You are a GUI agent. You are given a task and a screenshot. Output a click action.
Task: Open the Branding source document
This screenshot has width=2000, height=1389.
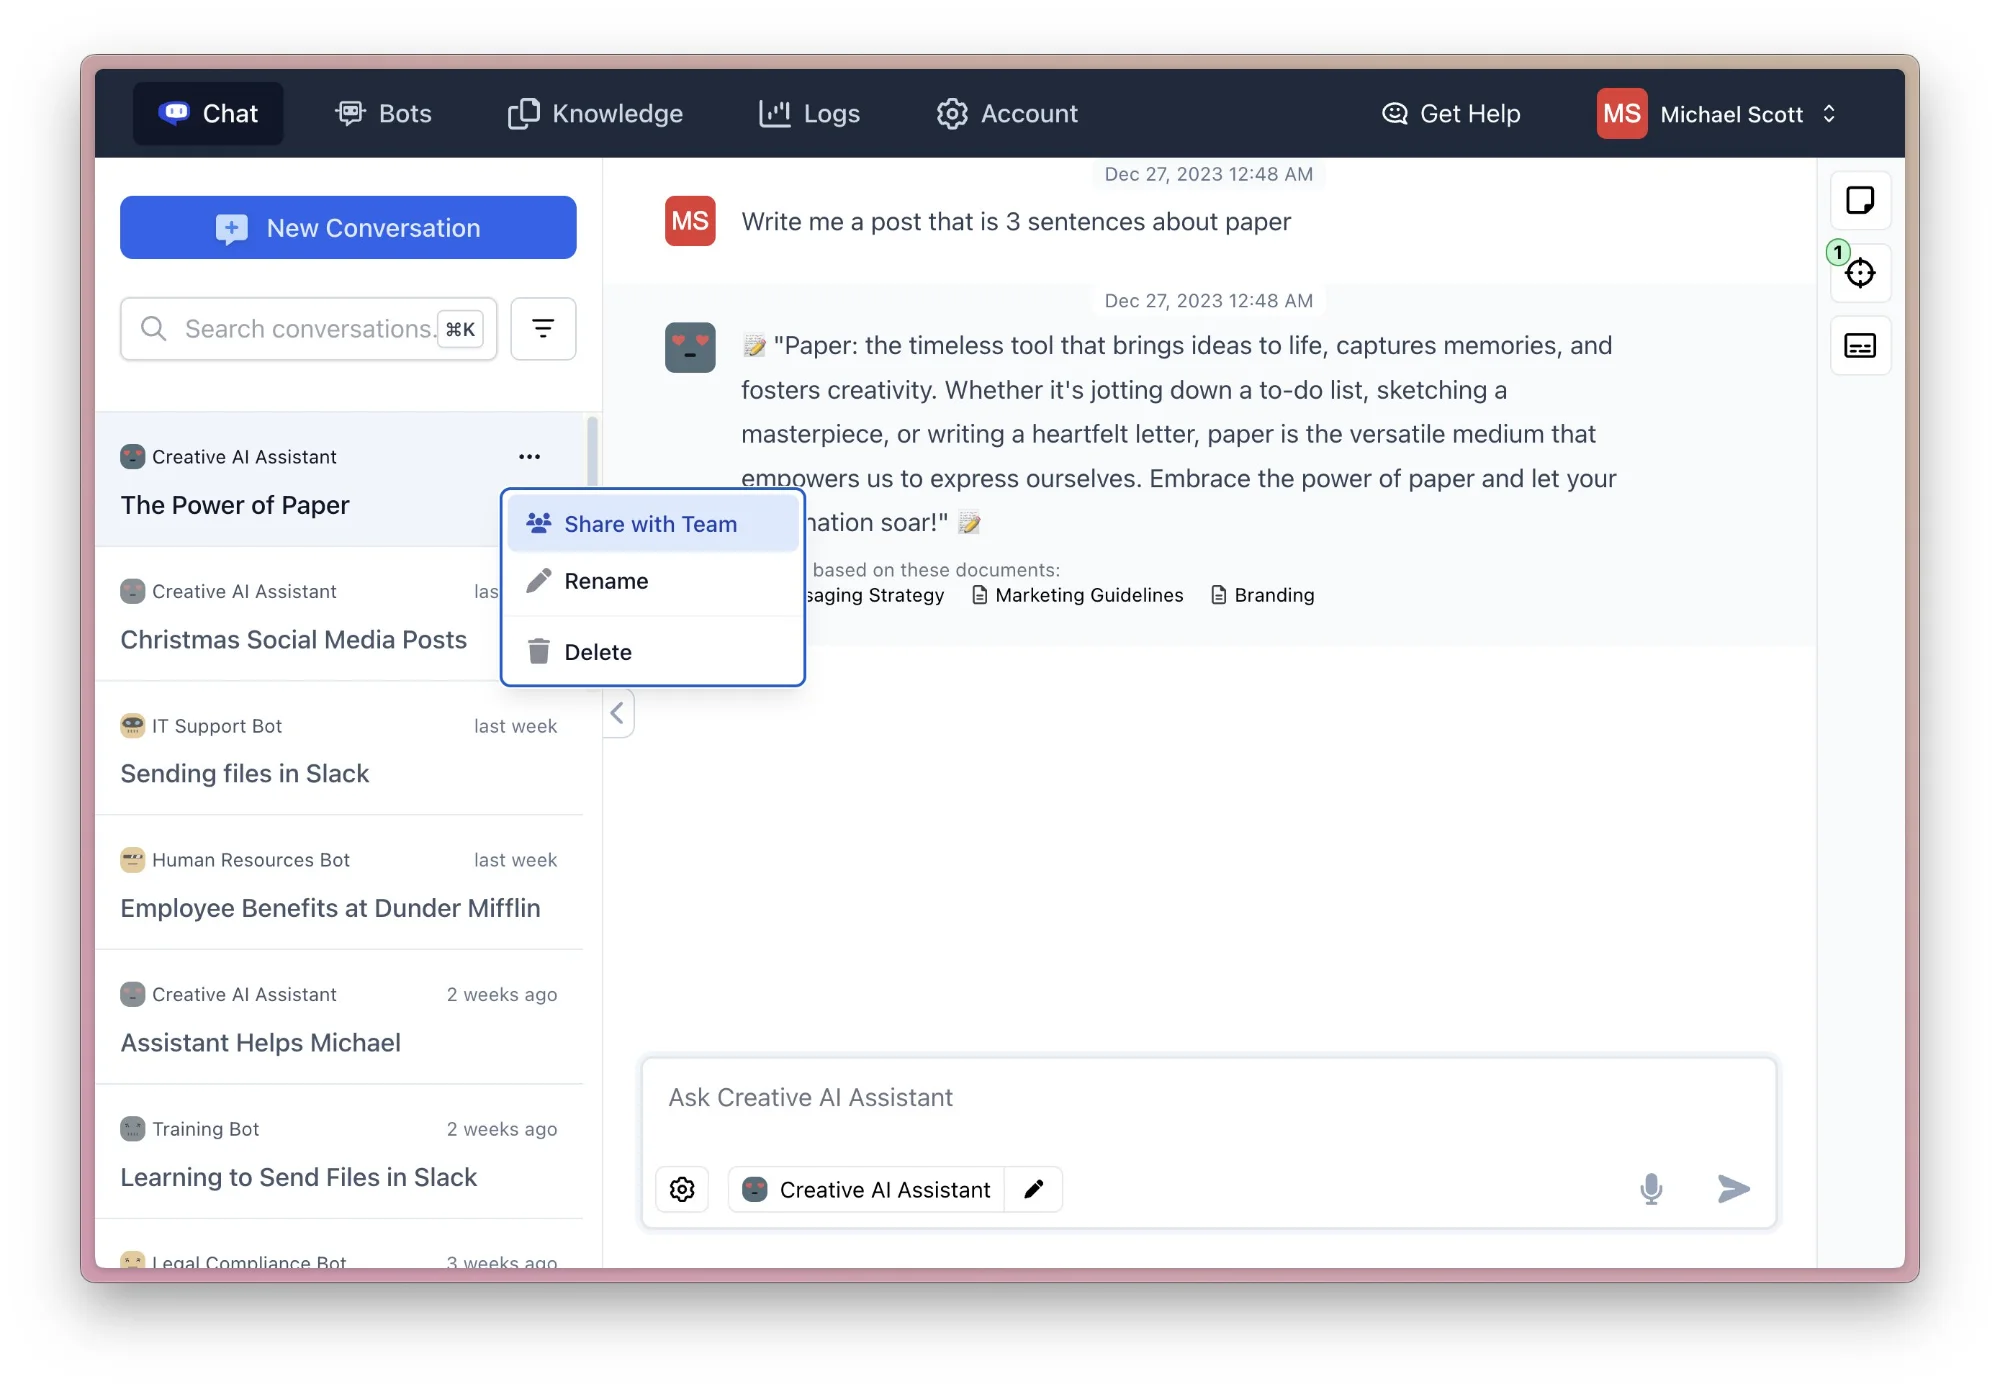tap(1263, 595)
